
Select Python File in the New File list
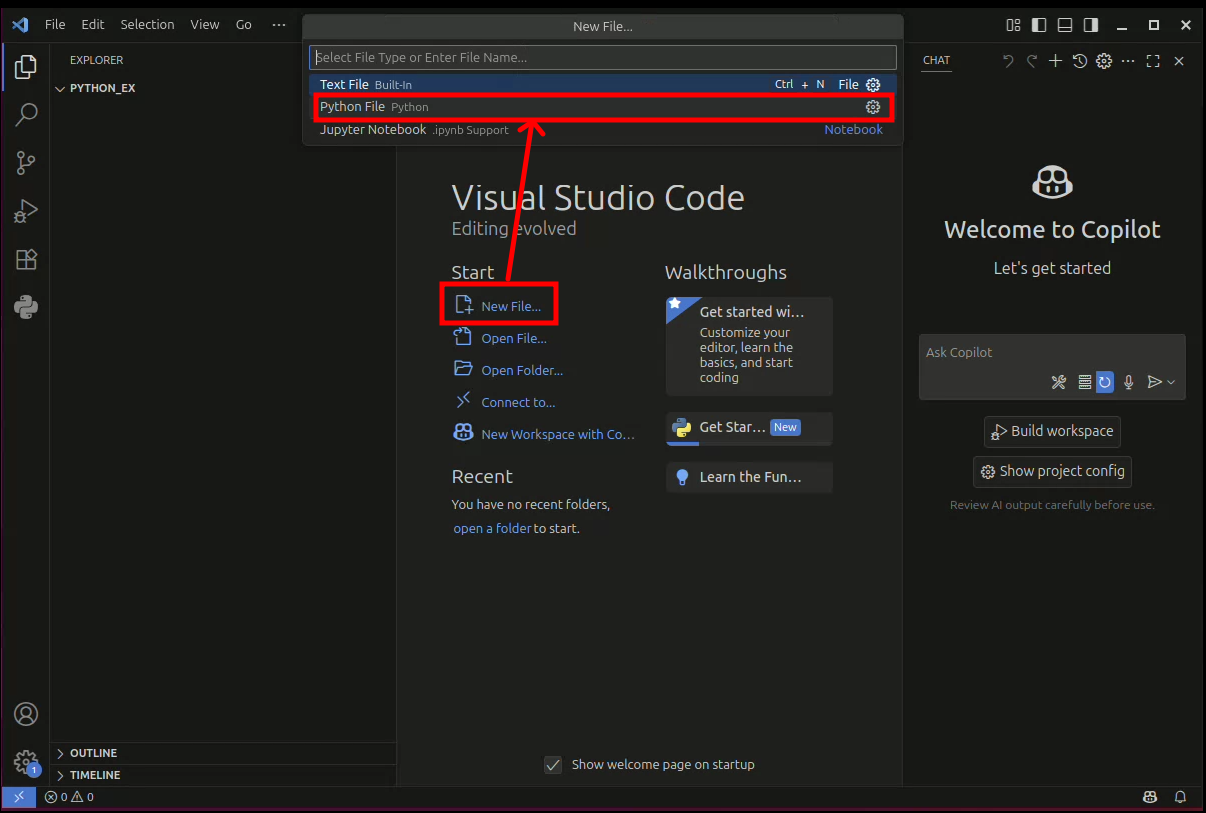pyautogui.click(x=603, y=107)
